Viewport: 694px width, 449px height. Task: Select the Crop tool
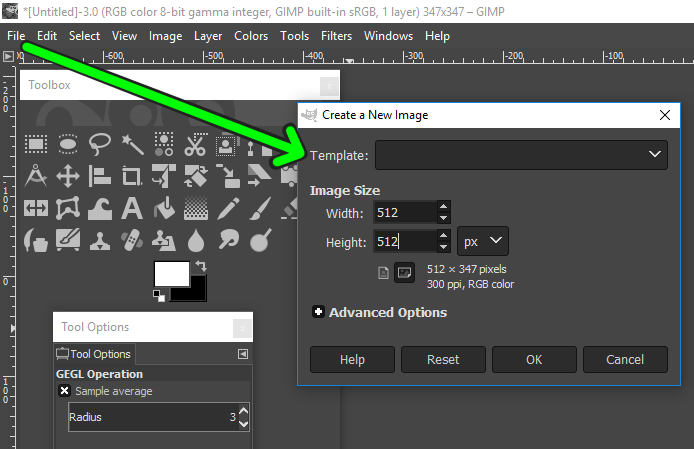click(x=132, y=176)
